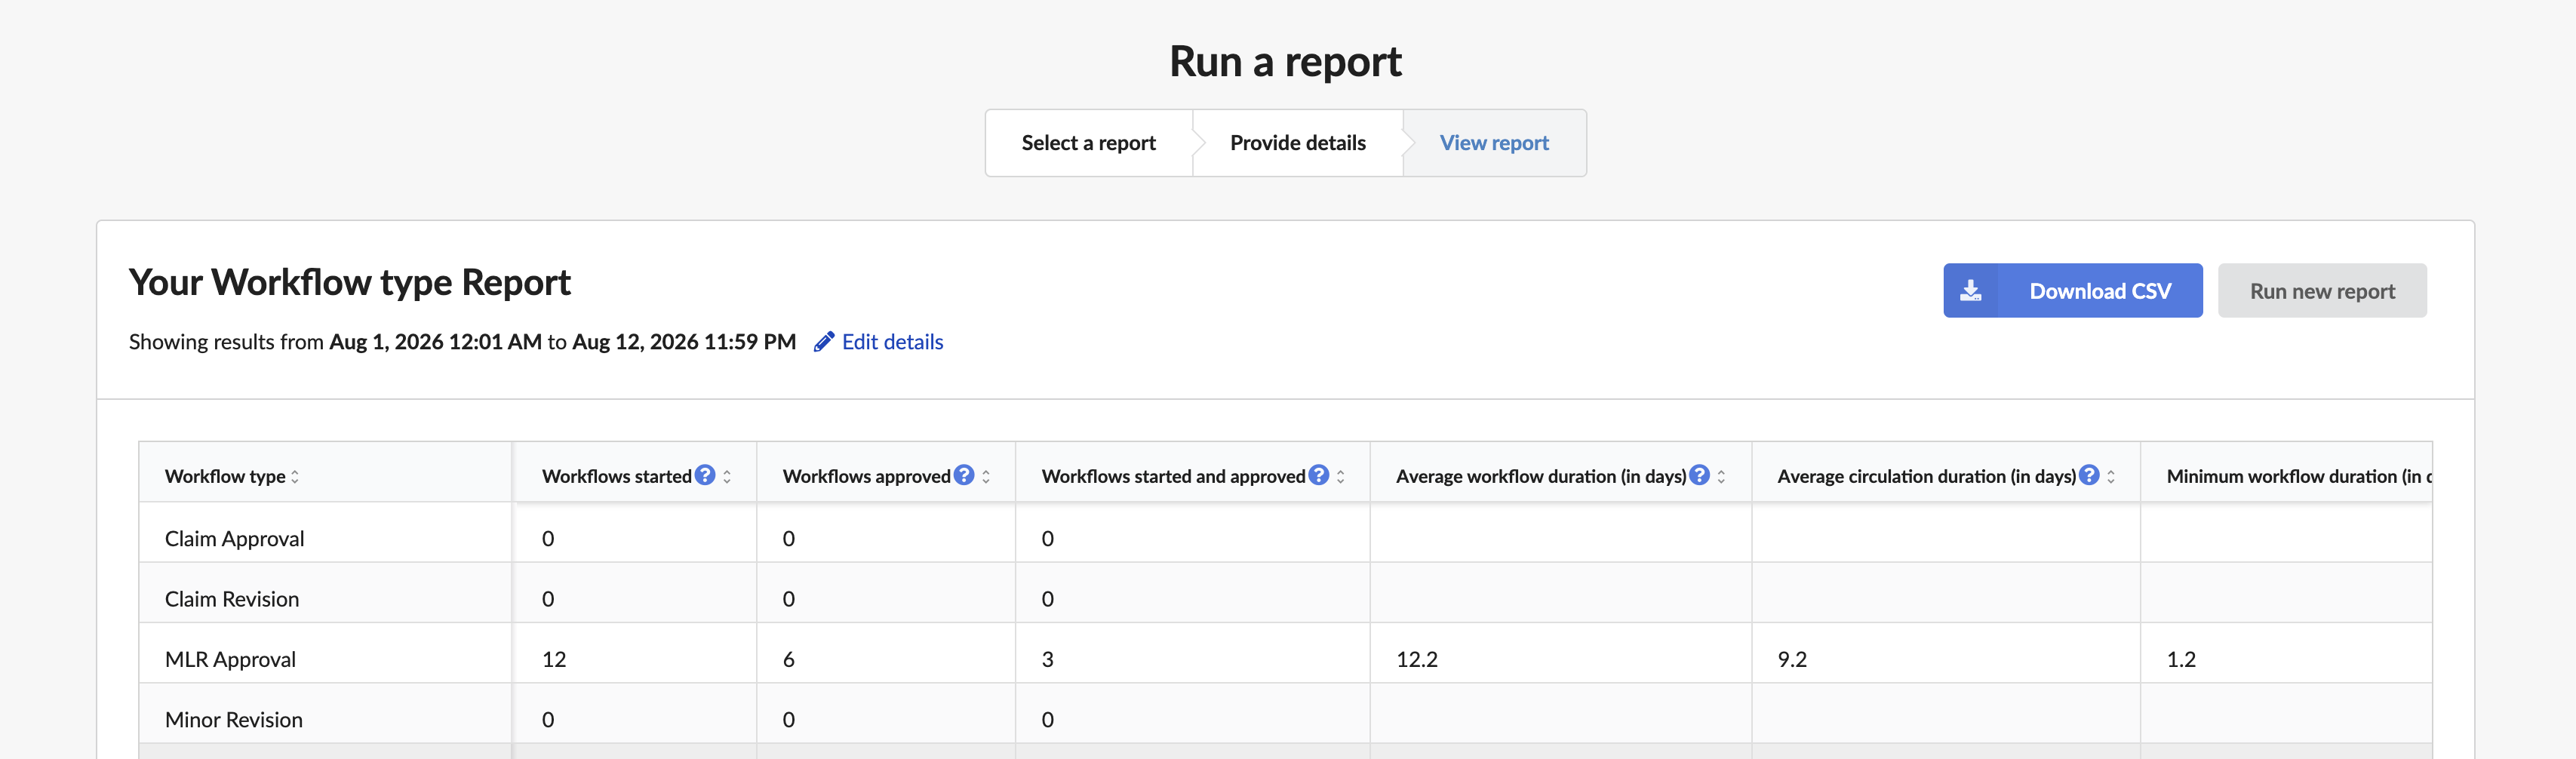Click Run new report button
The height and width of the screenshot is (759, 2576).
point(2322,291)
